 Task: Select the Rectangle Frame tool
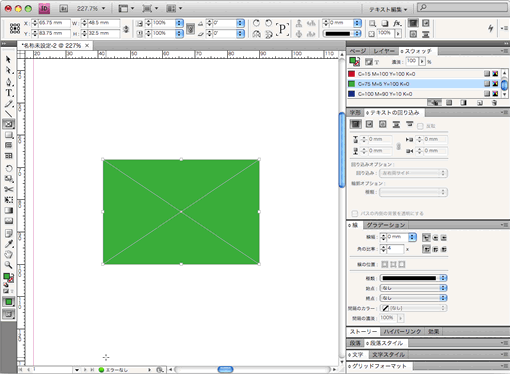[8, 124]
